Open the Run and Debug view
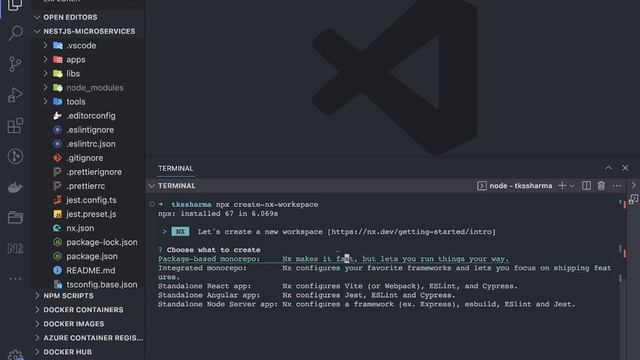The height and width of the screenshot is (360, 640). 15,95
